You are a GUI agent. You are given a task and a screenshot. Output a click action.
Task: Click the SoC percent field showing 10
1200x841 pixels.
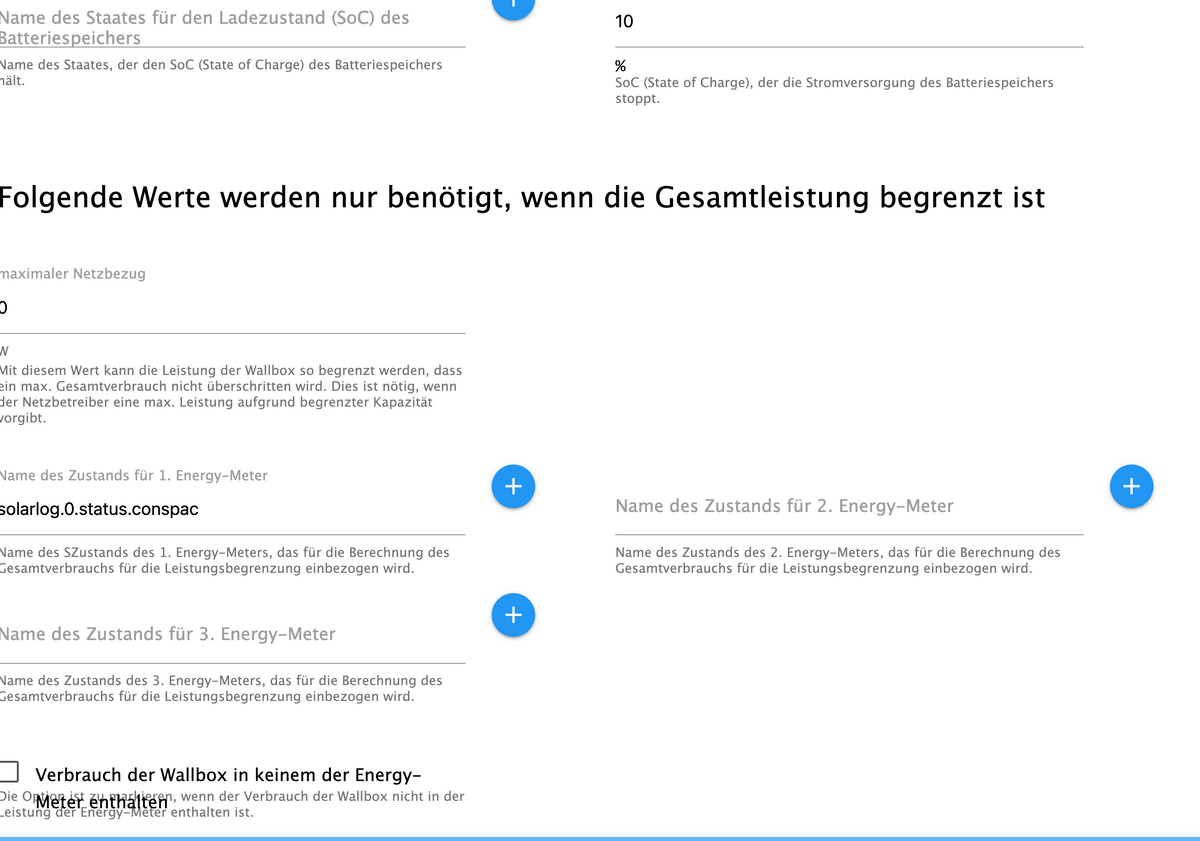[x=849, y=22]
